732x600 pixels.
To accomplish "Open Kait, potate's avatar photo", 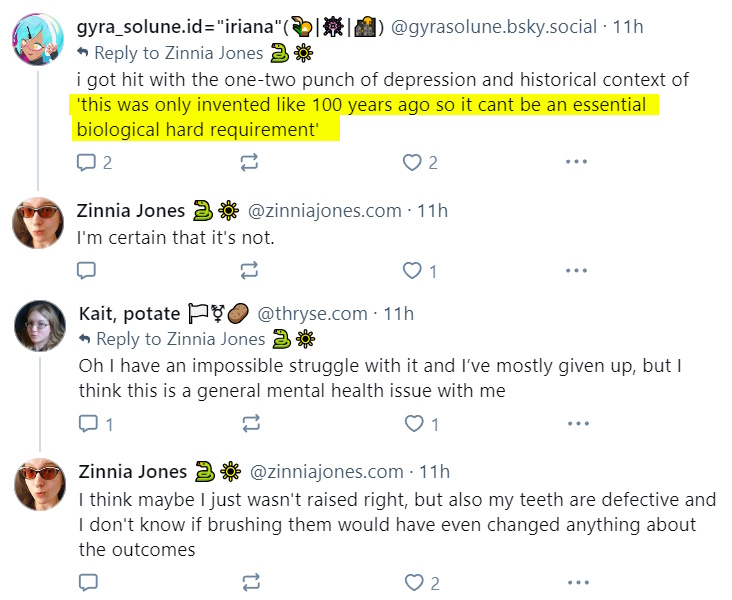I will point(40,325).
